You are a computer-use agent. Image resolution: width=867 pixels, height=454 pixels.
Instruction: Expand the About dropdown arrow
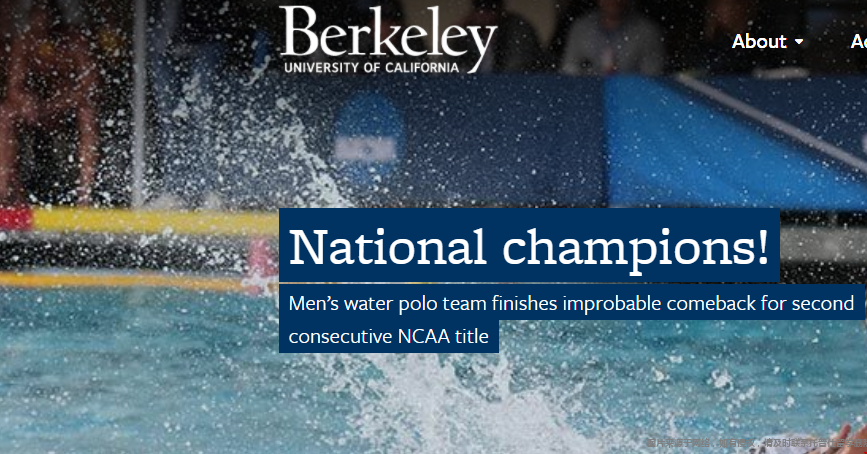[x=799, y=42]
